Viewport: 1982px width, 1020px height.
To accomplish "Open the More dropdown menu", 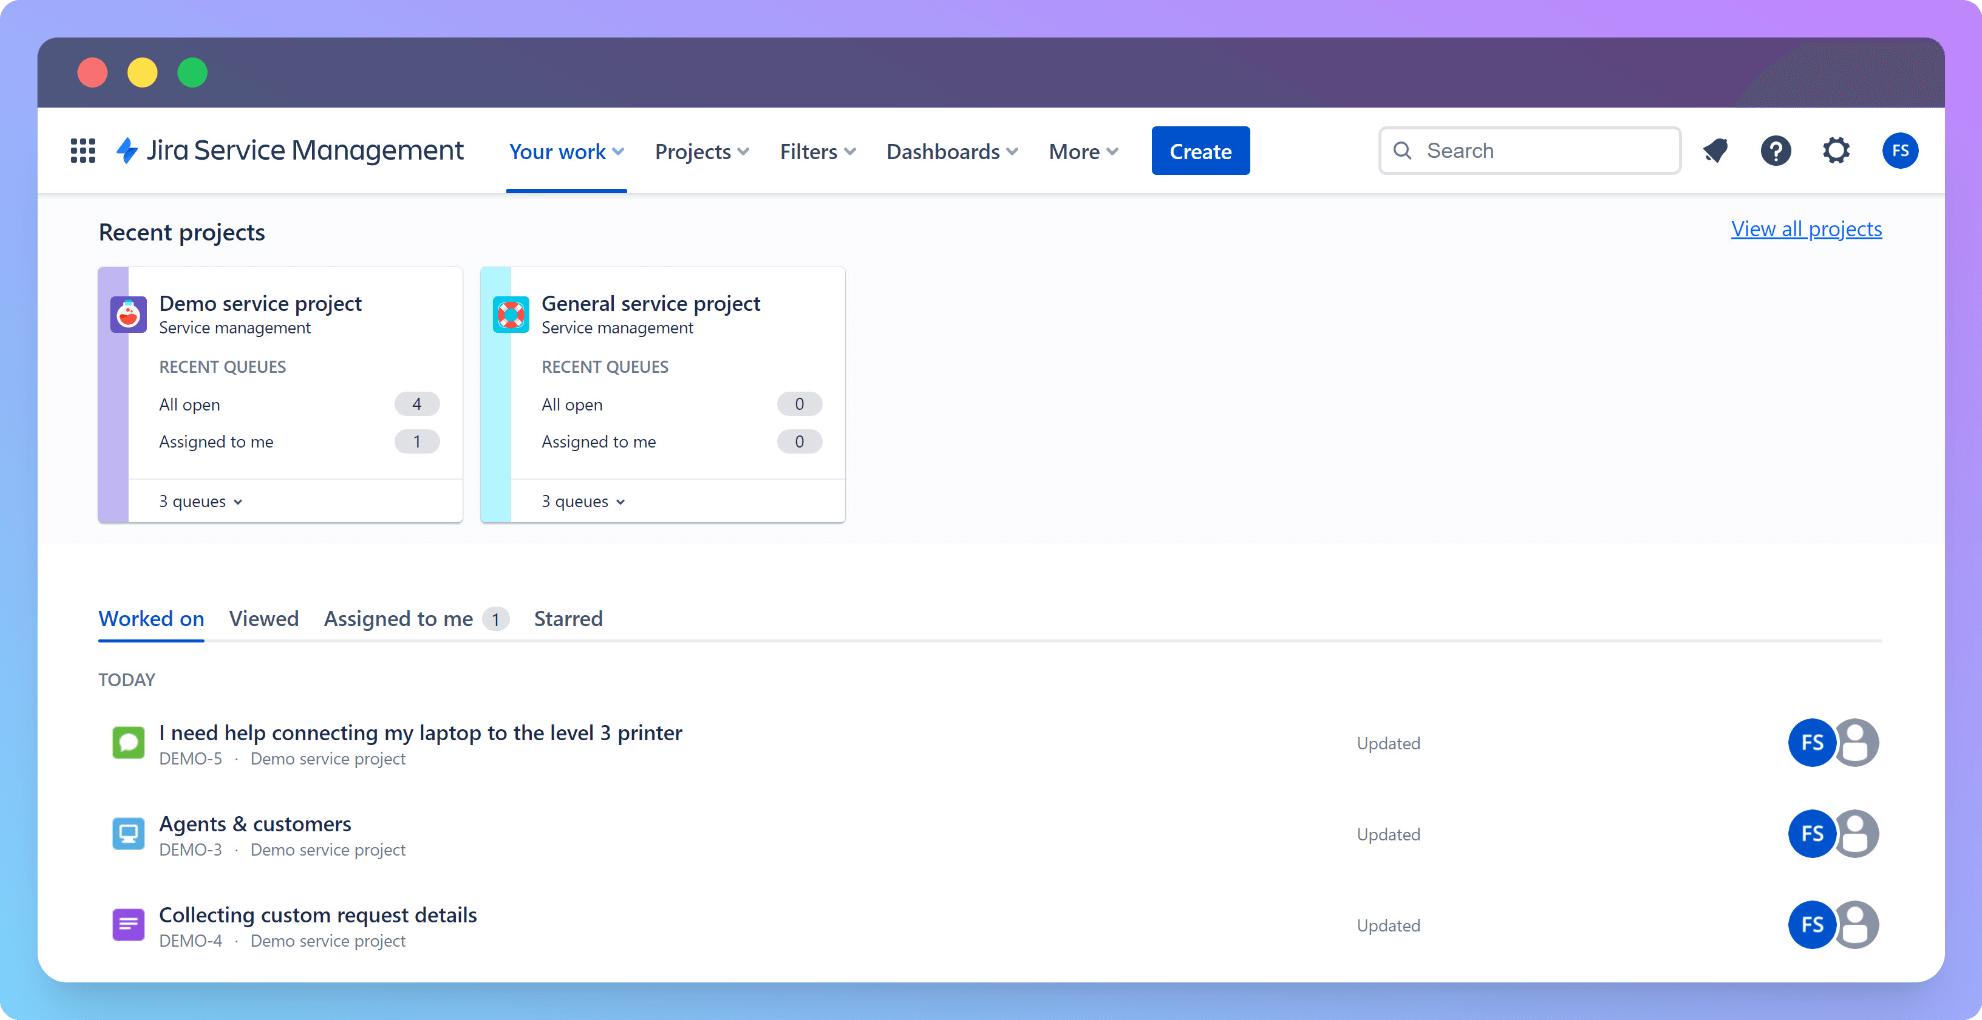I will pos(1083,152).
